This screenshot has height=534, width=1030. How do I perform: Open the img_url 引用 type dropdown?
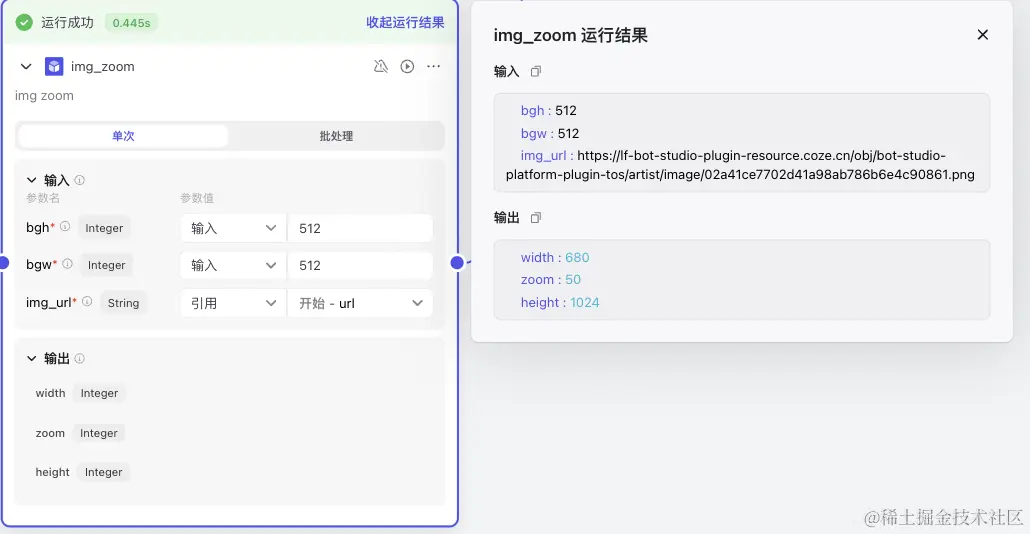(233, 303)
